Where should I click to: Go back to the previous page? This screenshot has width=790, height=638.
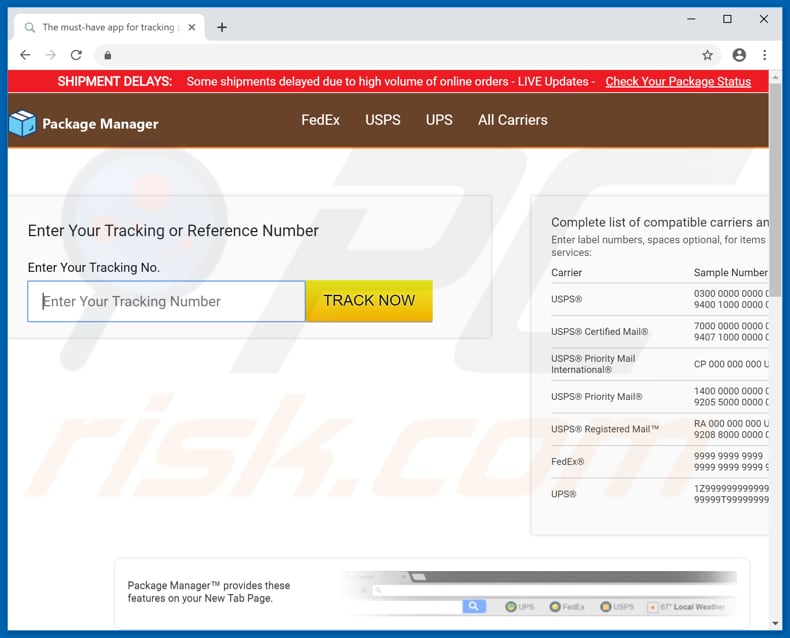(25, 55)
